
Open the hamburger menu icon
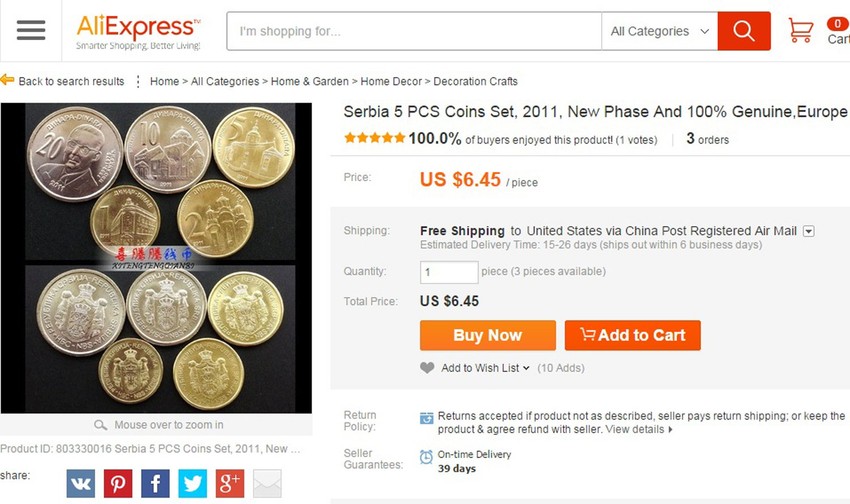tap(31, 30)
